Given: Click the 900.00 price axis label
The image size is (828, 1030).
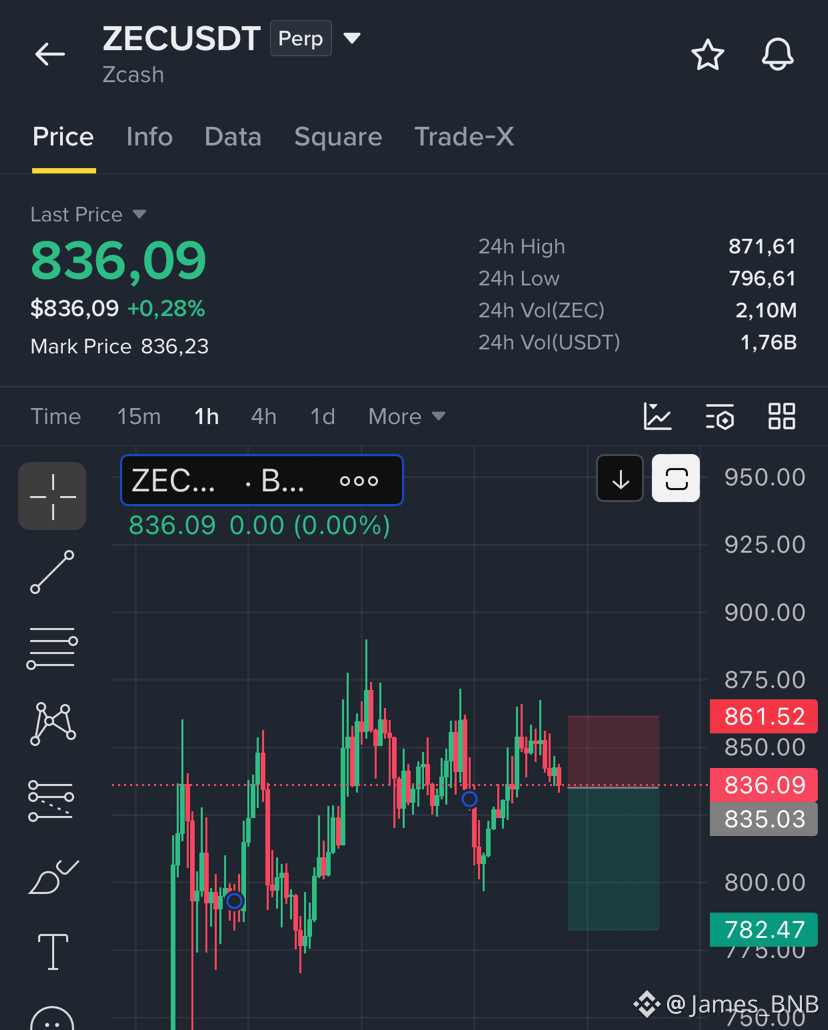Looking at the screenshot, I should [x=764, y=612].
